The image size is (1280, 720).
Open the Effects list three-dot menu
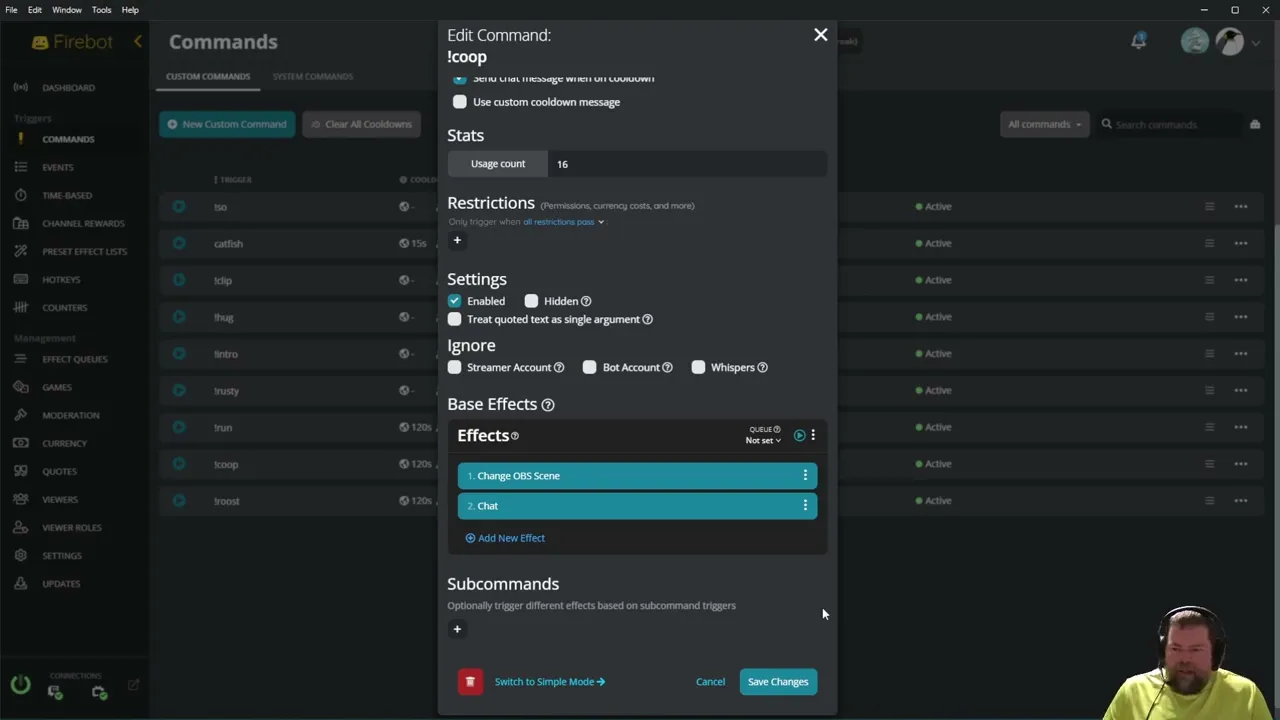click(x=813, y=435)
